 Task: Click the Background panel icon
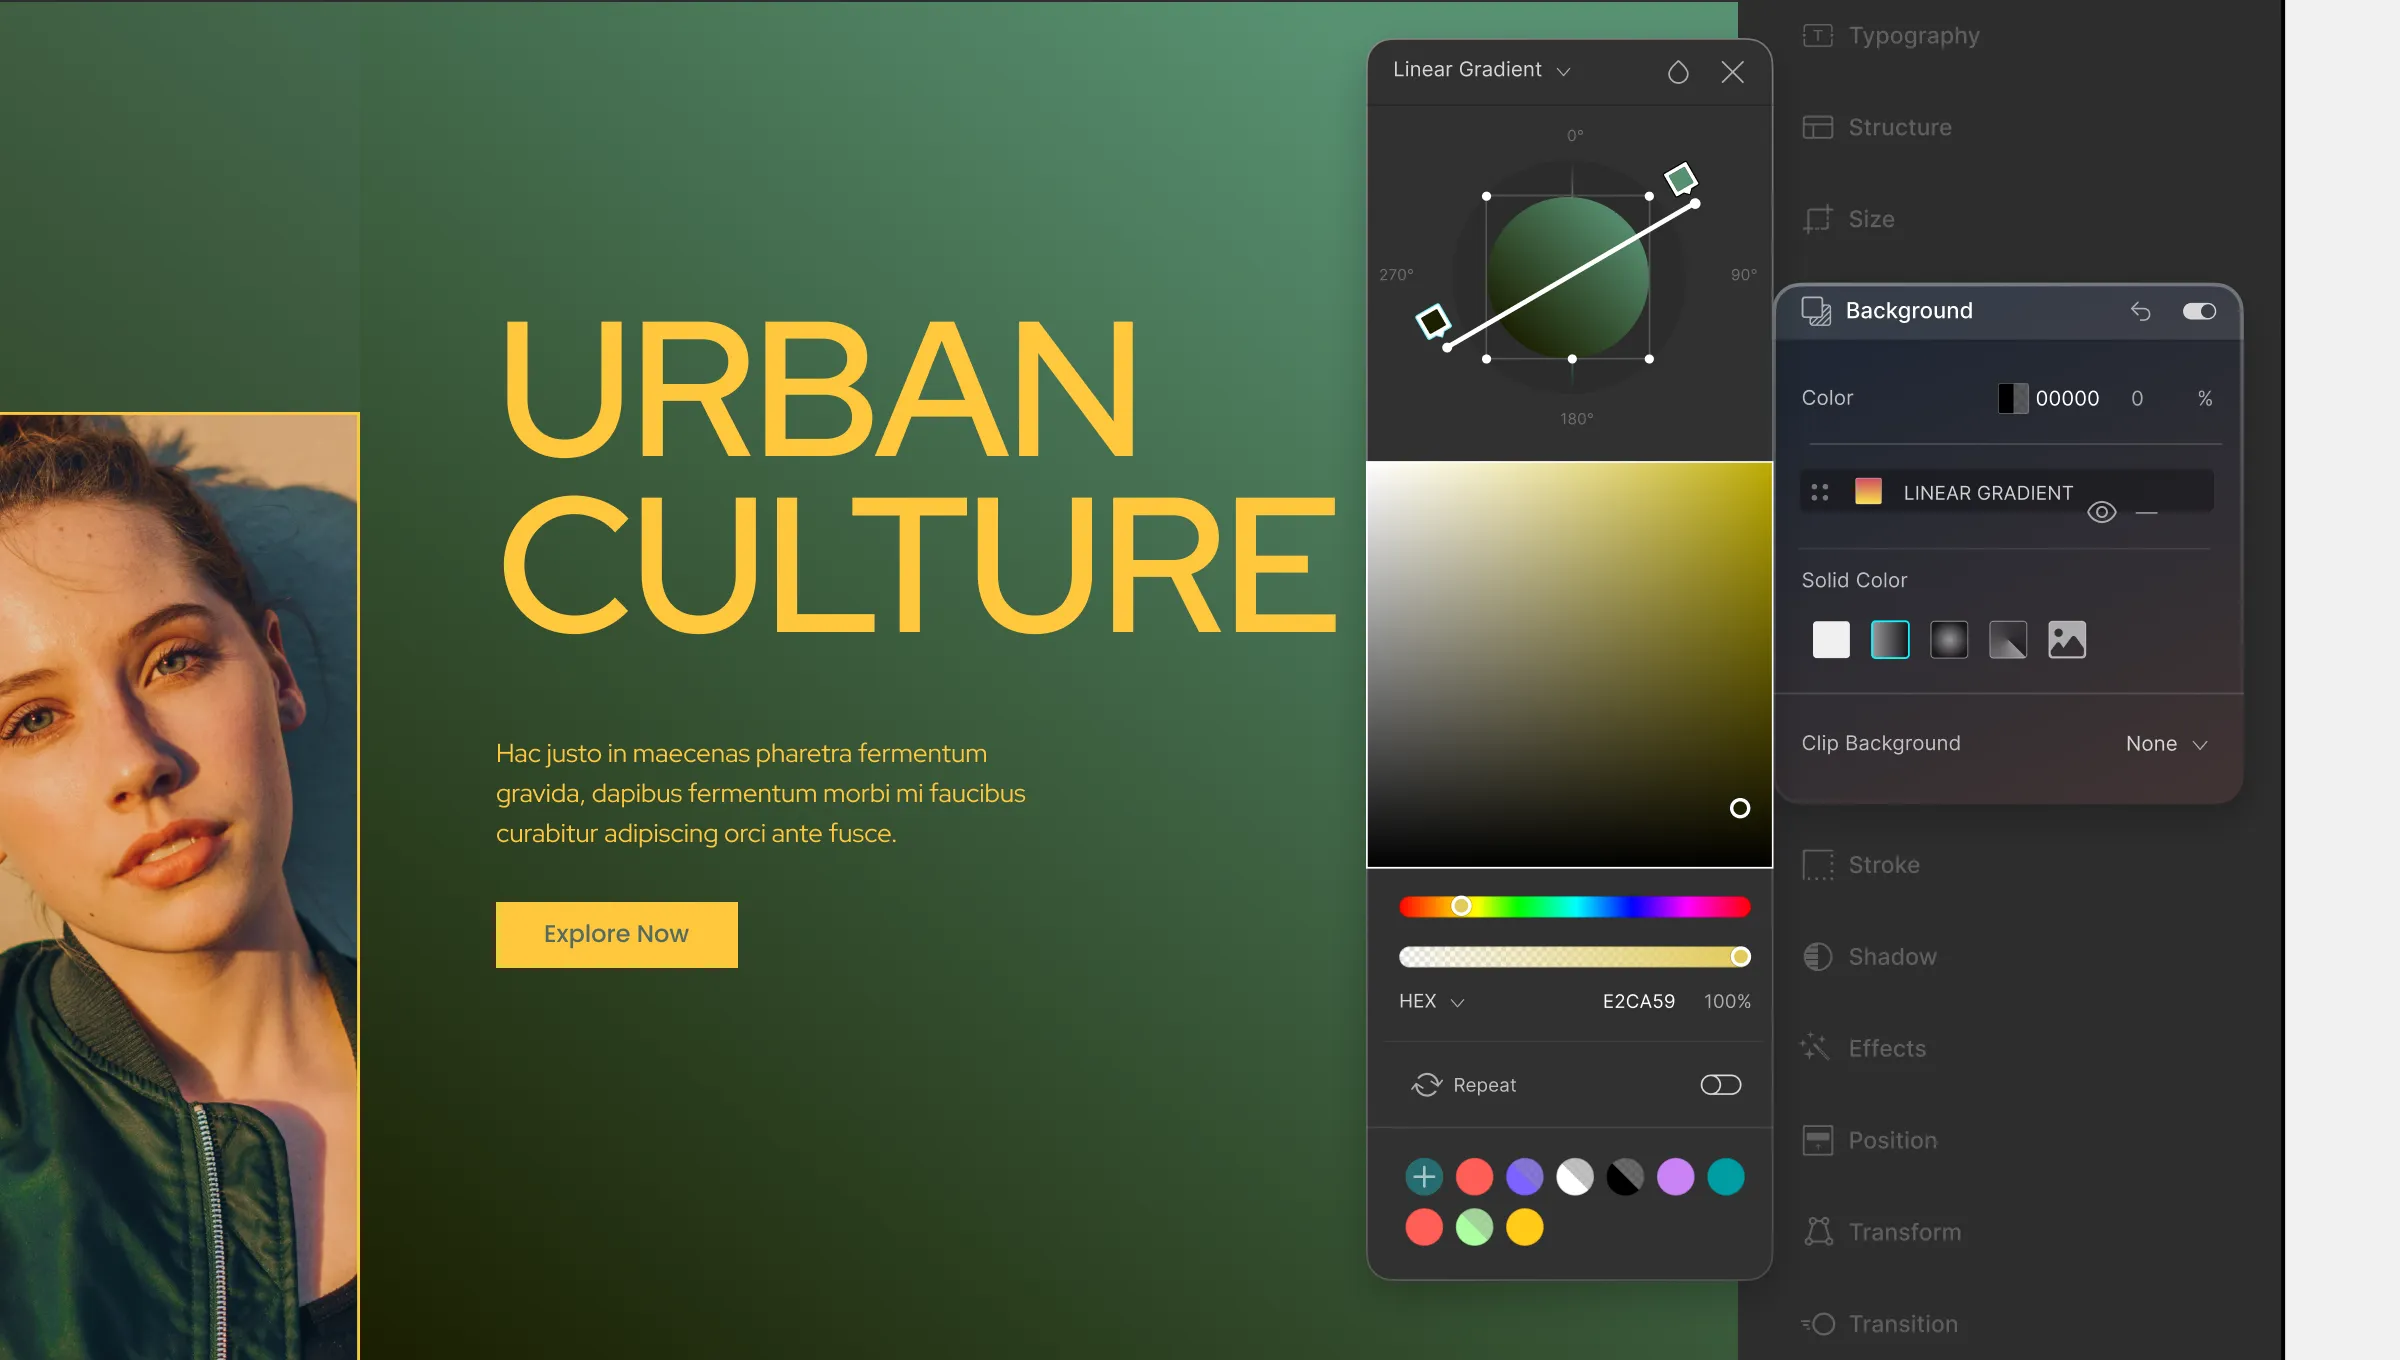[1816, 311]
